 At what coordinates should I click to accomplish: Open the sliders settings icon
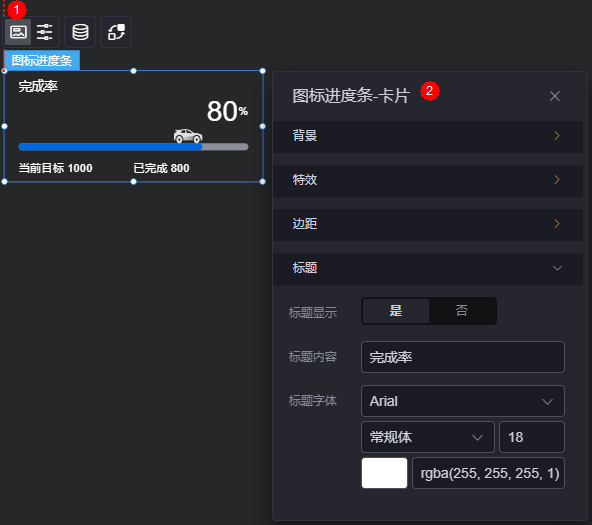click(x=45, y=32)
